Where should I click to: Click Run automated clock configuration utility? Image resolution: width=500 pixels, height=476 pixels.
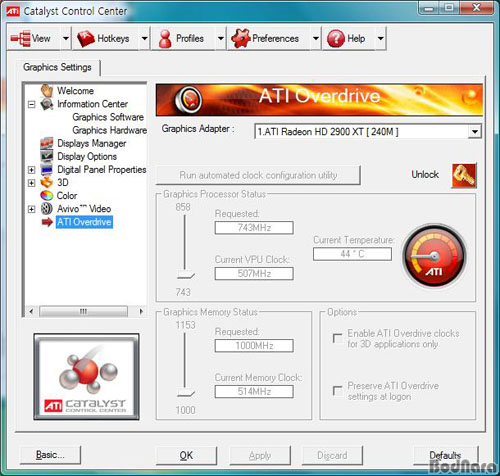coord(258,175)
